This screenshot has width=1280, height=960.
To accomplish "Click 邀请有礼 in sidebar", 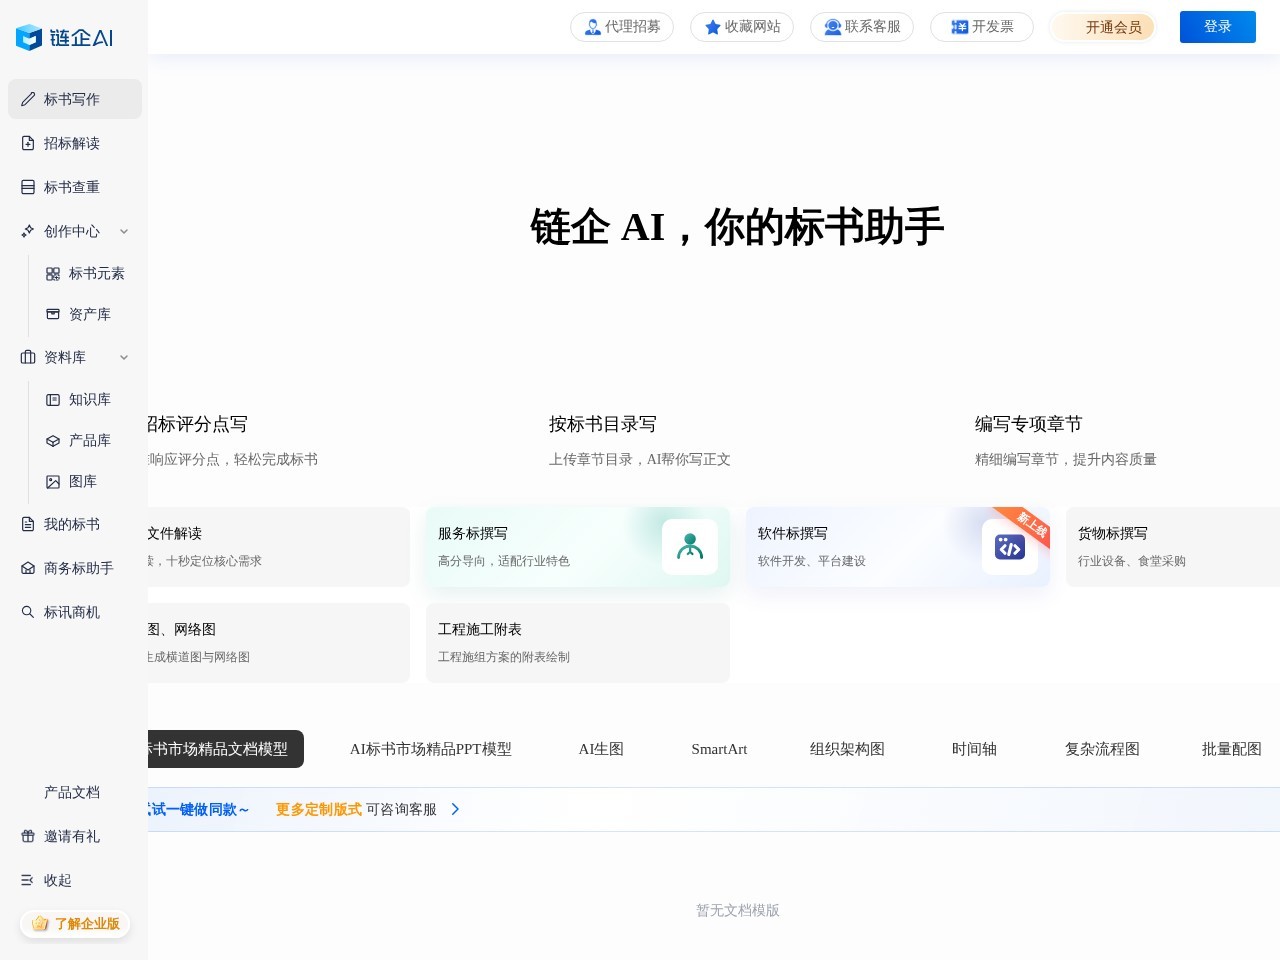I will (75, 836).
